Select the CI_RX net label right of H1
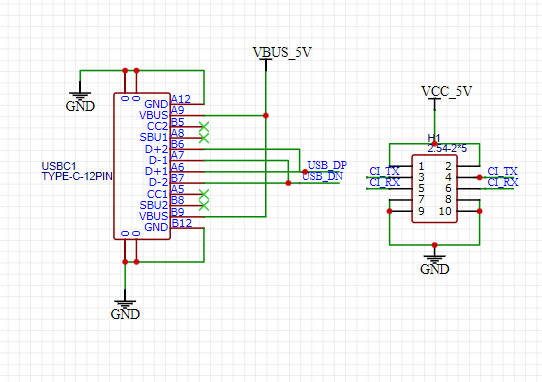Viewport: 542px width, 382px height. 503,182
